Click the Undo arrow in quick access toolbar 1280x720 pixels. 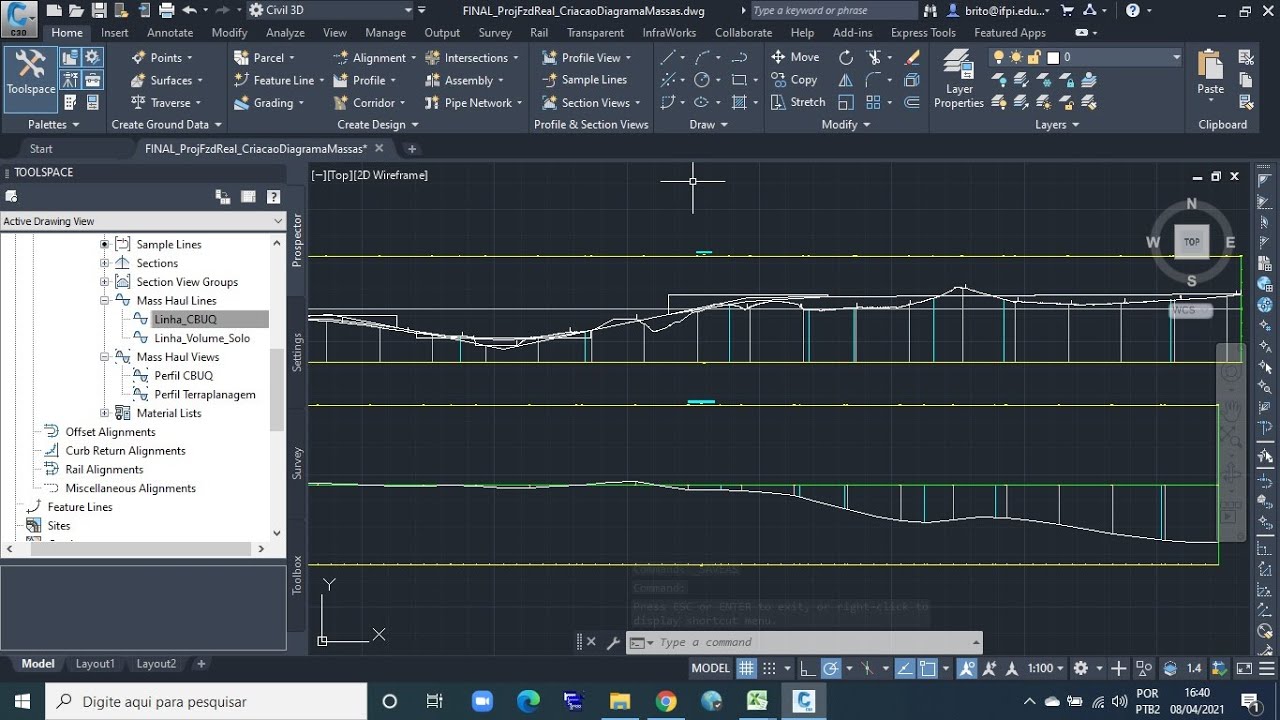(x=189, y=10)
